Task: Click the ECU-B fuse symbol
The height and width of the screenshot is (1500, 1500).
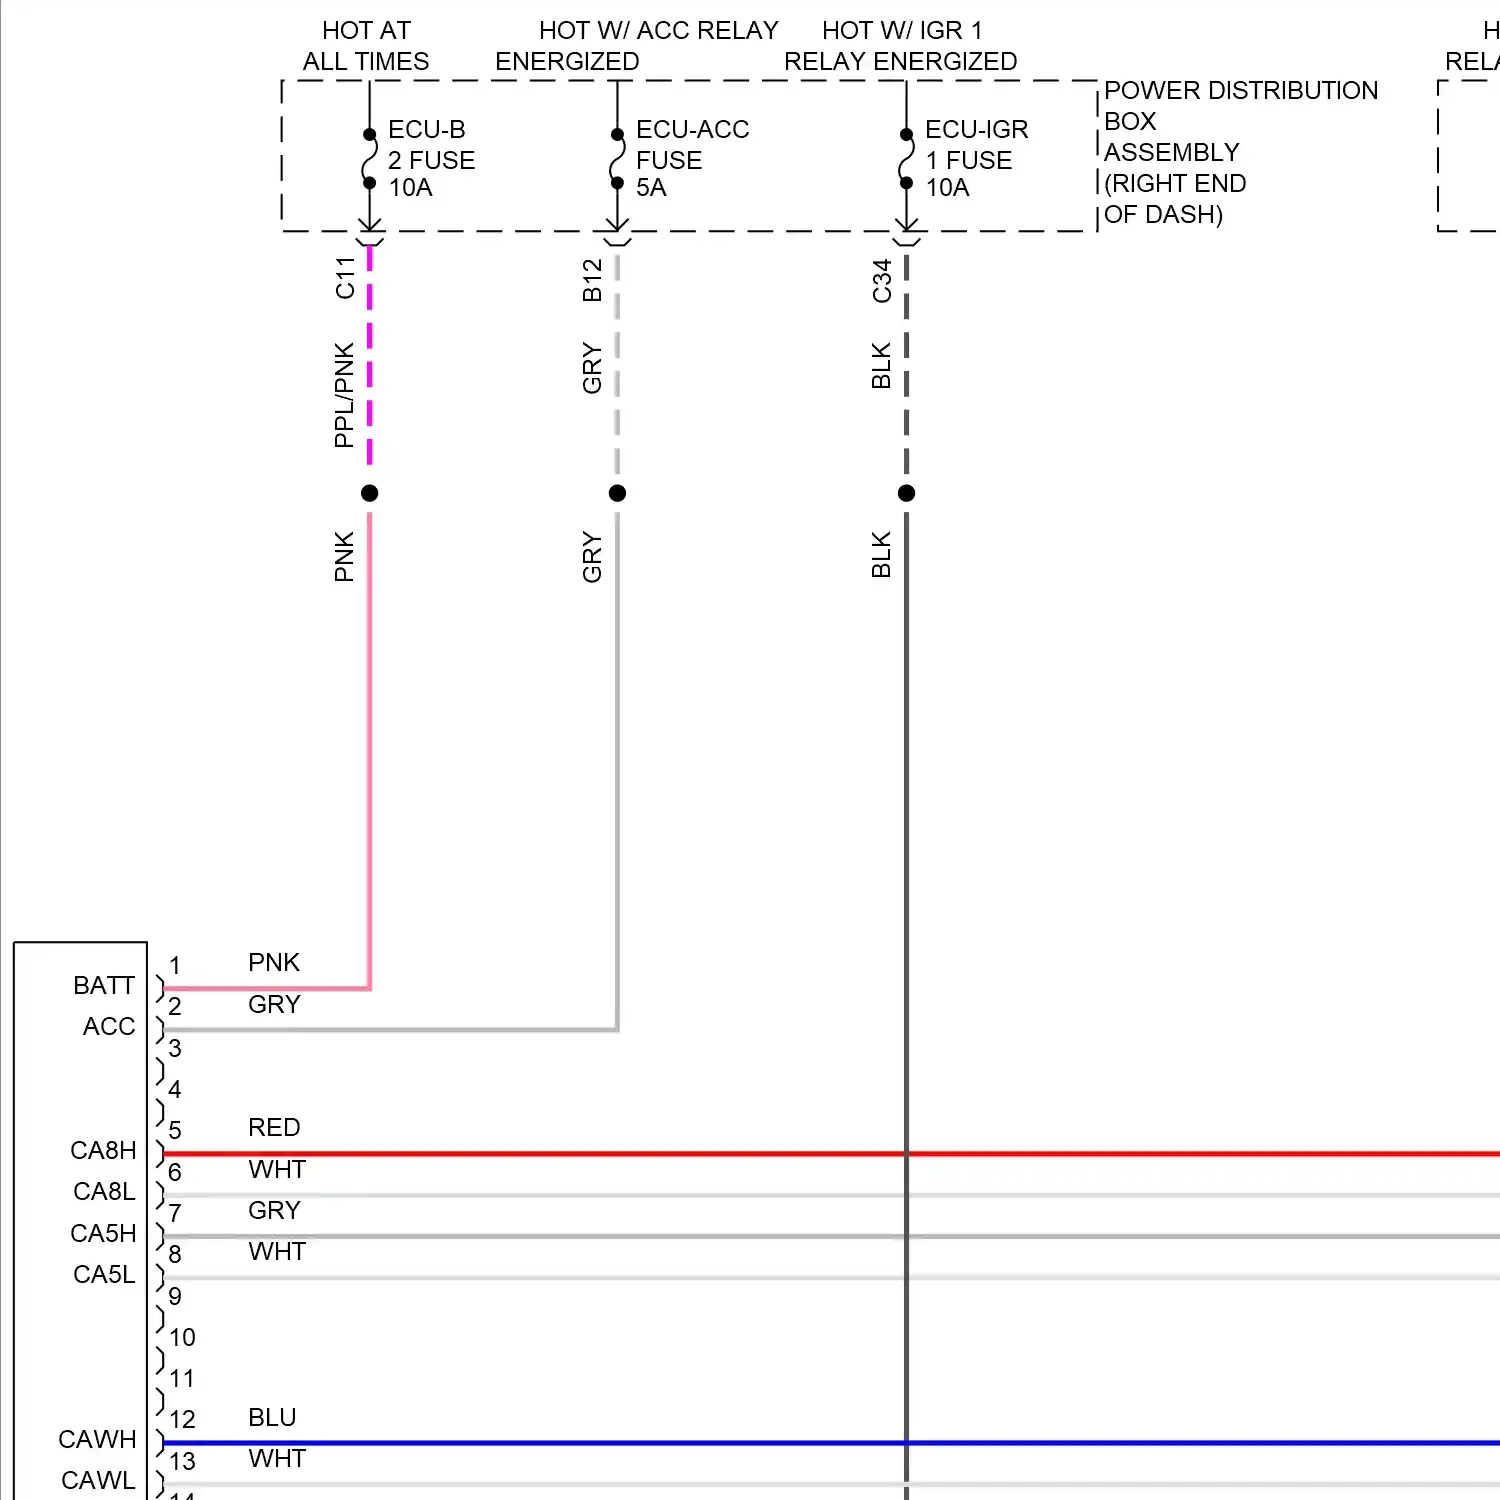Action: (370, 158)
